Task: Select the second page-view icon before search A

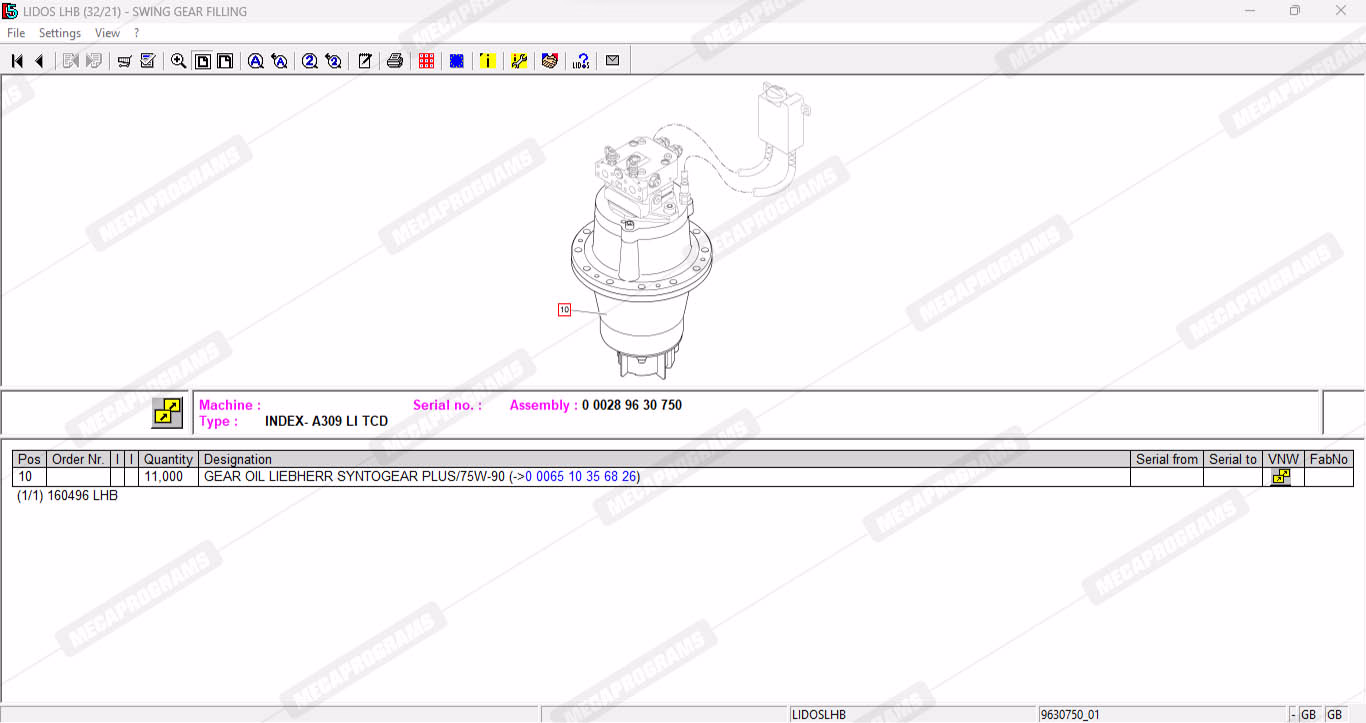Action: click(225, 61)
